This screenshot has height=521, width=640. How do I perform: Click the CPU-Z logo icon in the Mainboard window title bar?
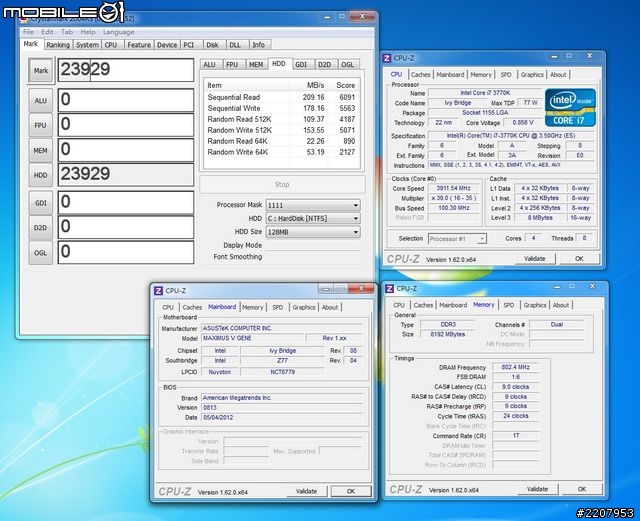[x=158, y=291]
